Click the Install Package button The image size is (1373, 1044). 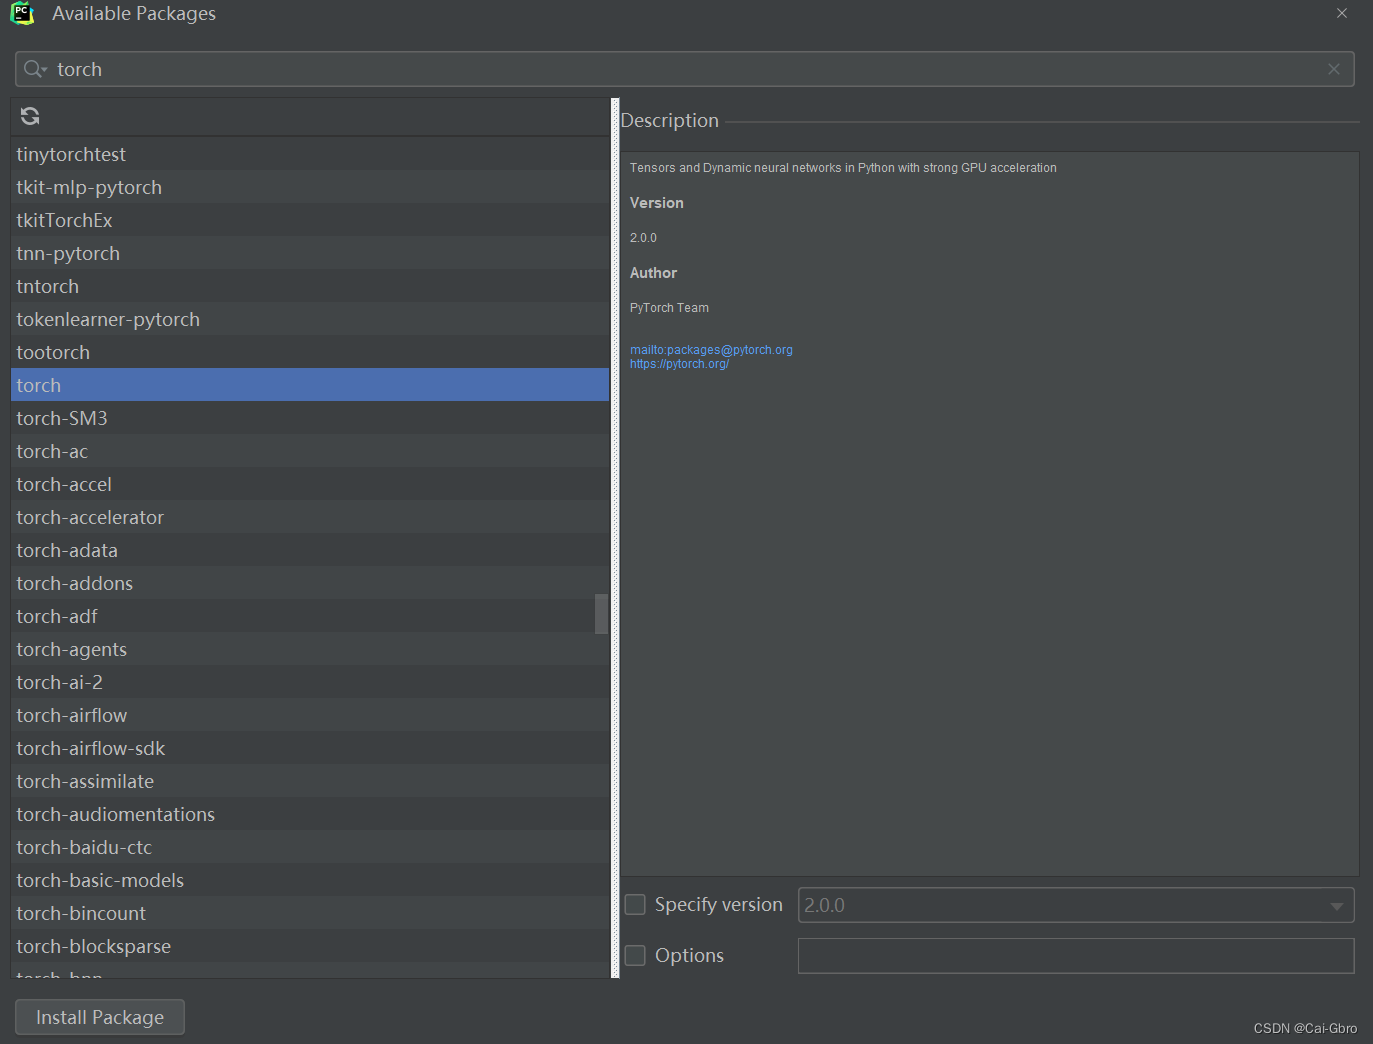coord(100,1017)
